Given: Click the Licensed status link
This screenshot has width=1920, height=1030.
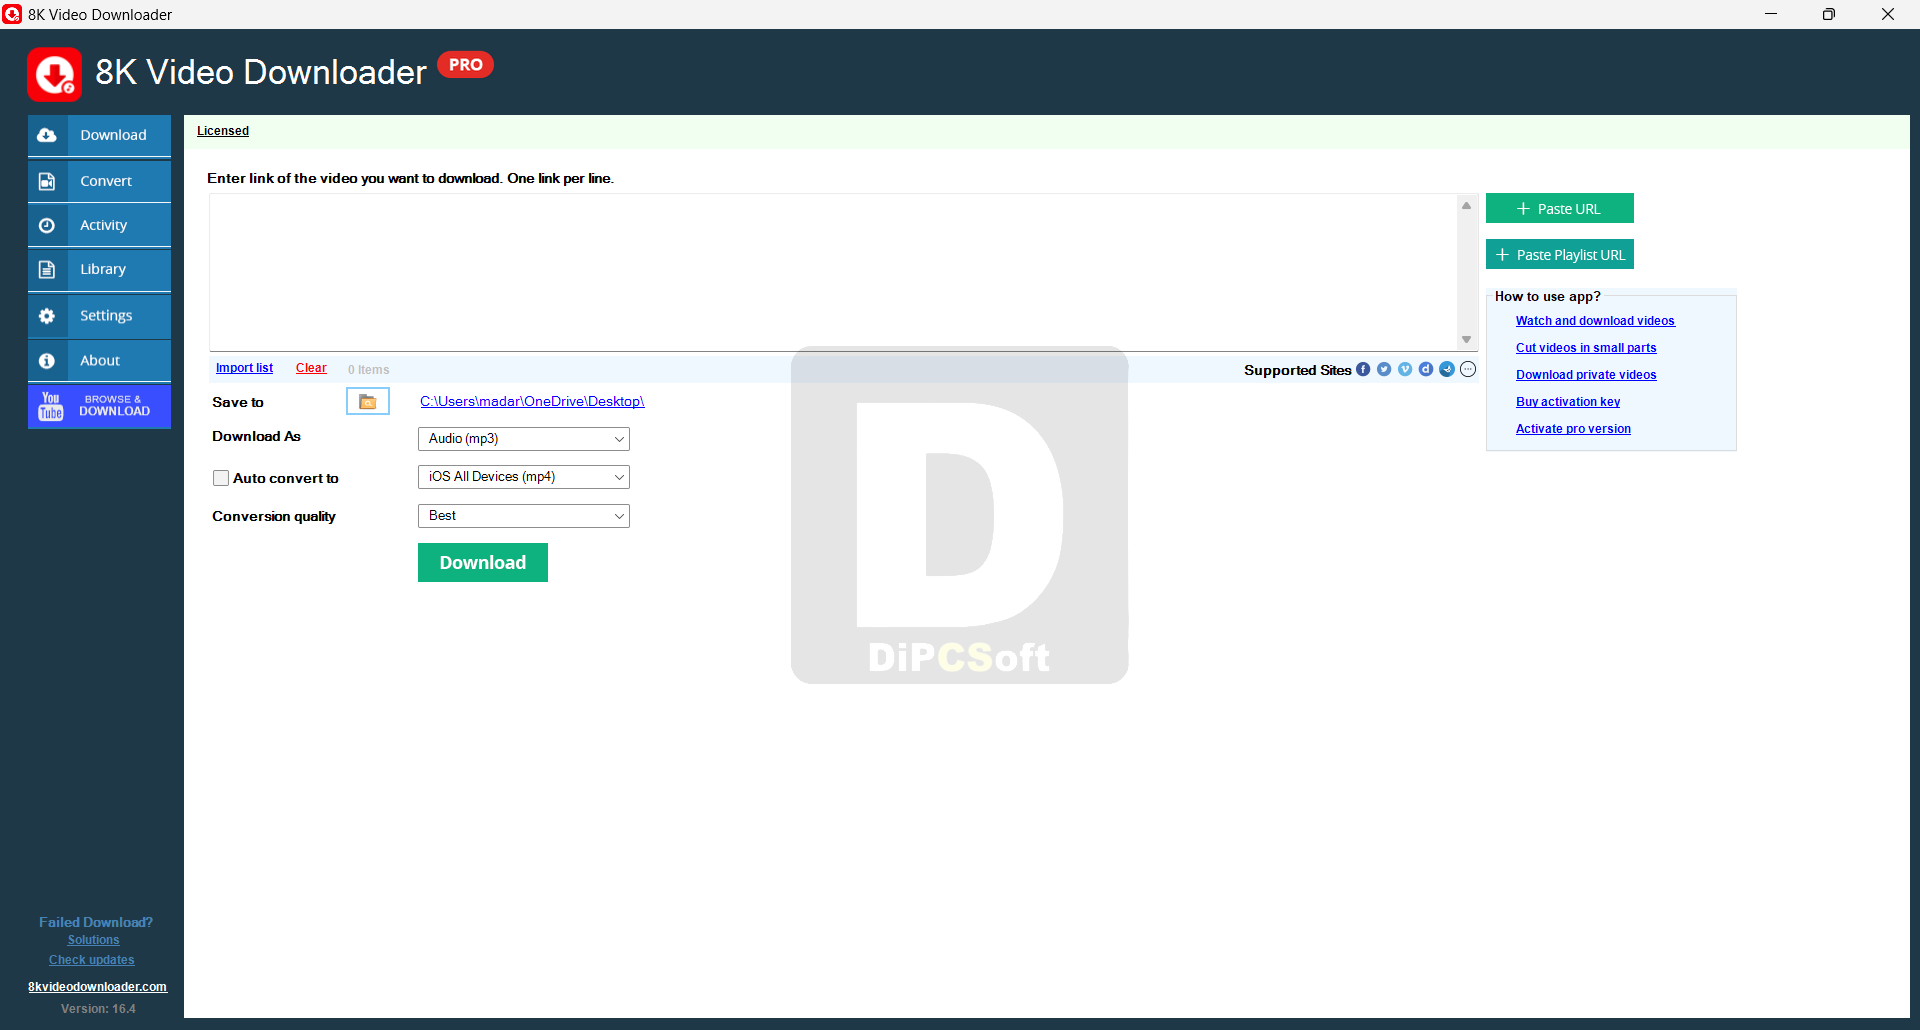Looking at the screenshot, I should pos(223,131).
